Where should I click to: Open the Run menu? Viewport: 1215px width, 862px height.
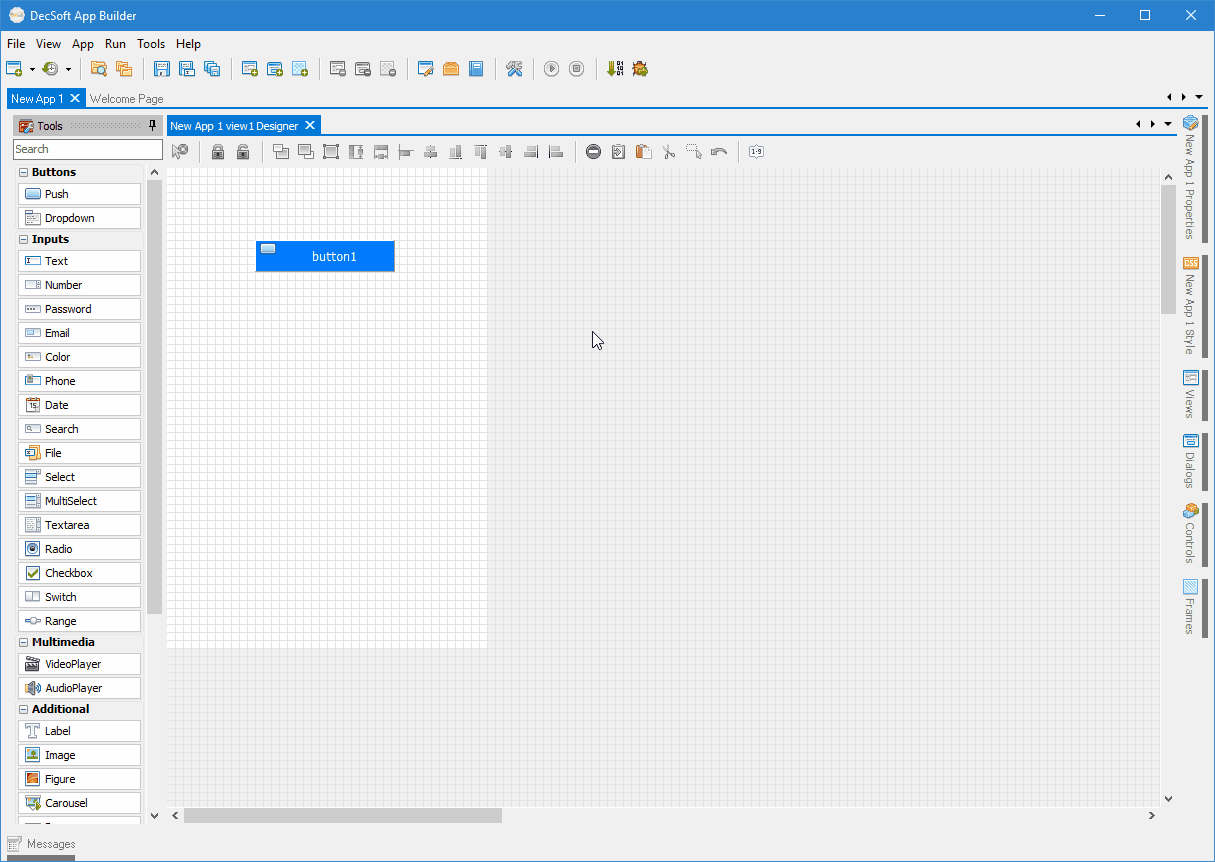click(115, 44)
